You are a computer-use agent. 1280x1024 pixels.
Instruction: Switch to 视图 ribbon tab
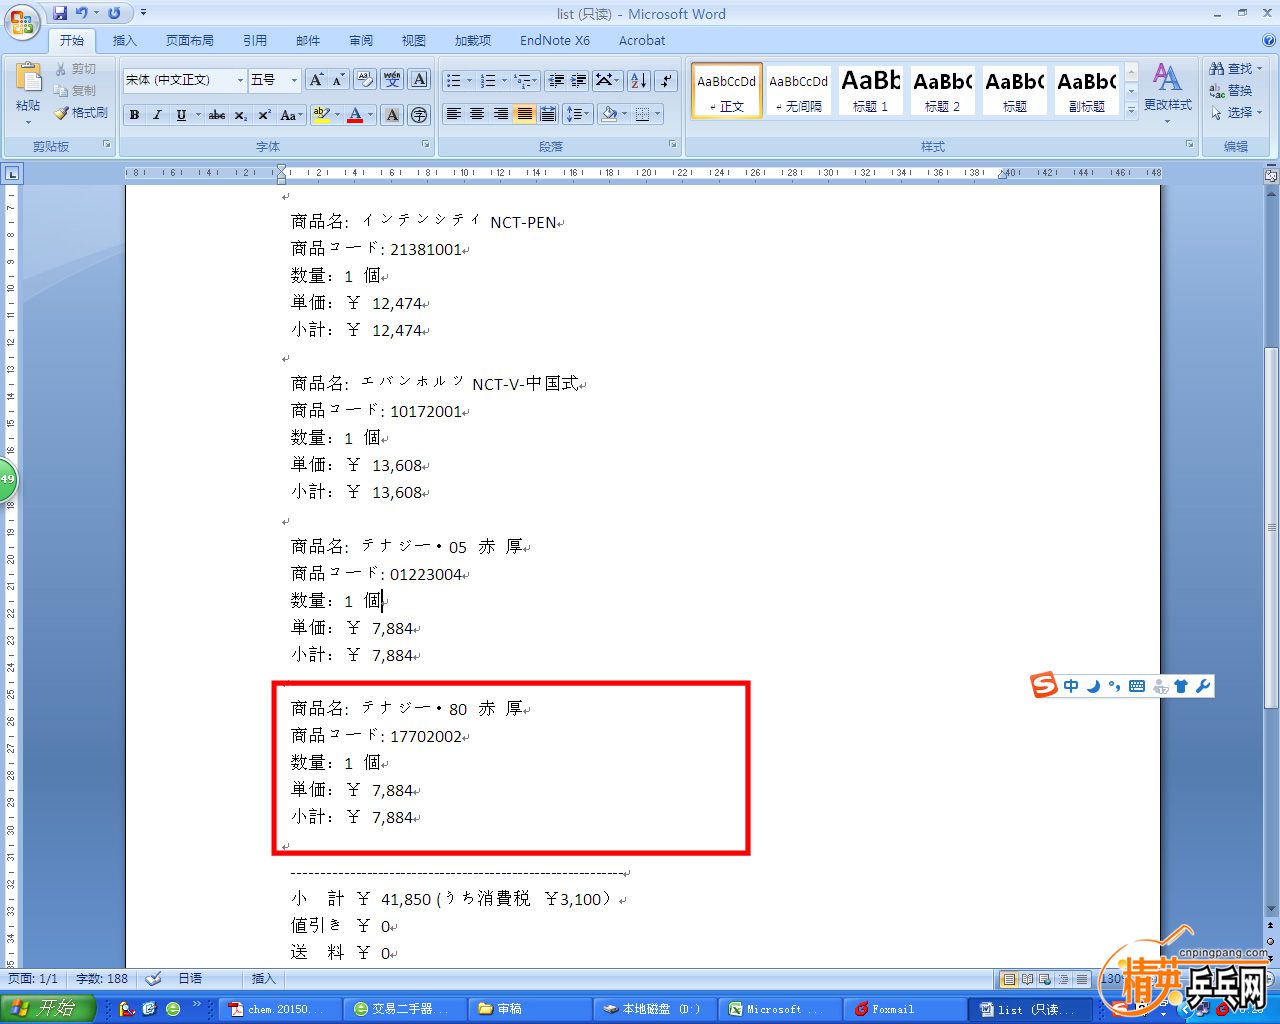click(414, 40)
